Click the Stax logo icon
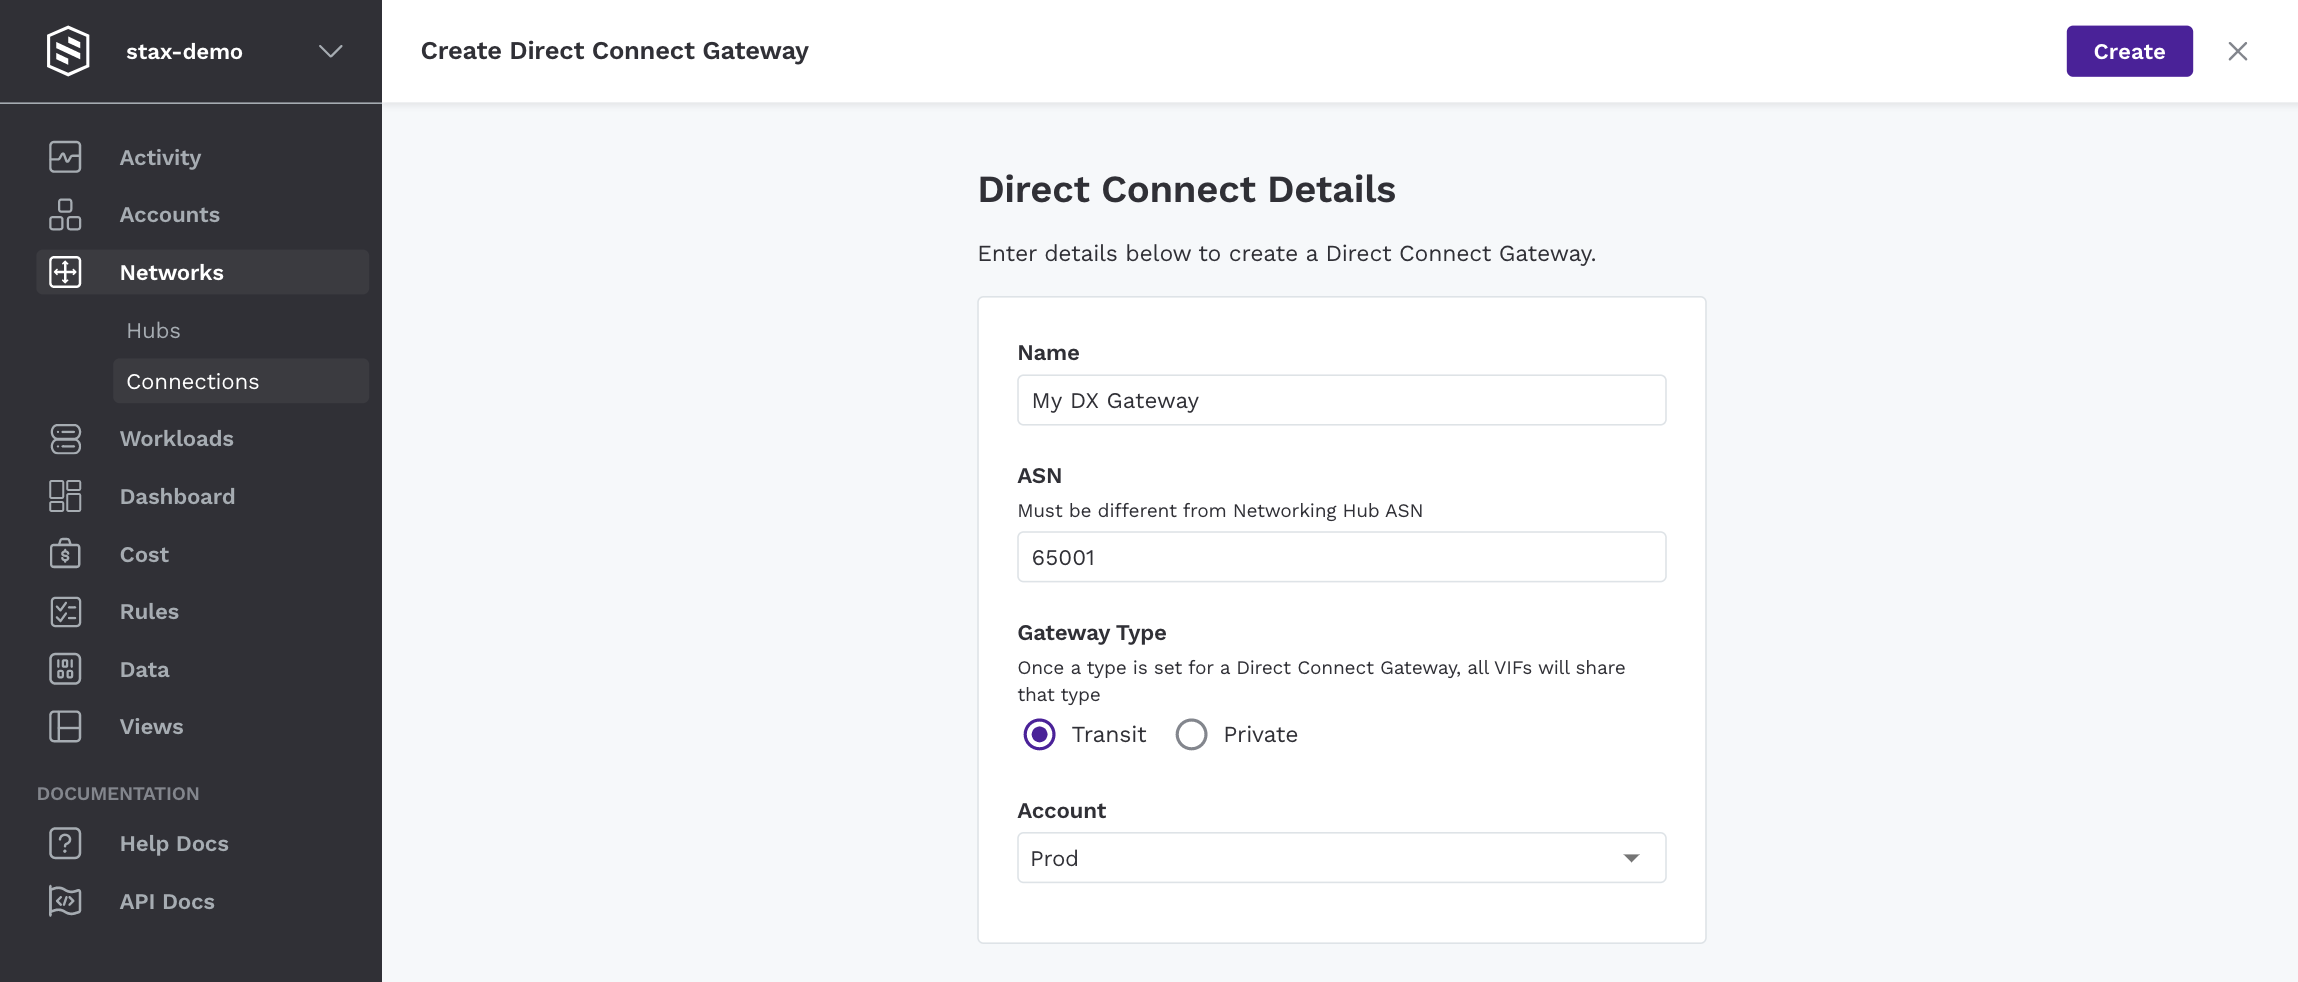 tap(68, 51)
